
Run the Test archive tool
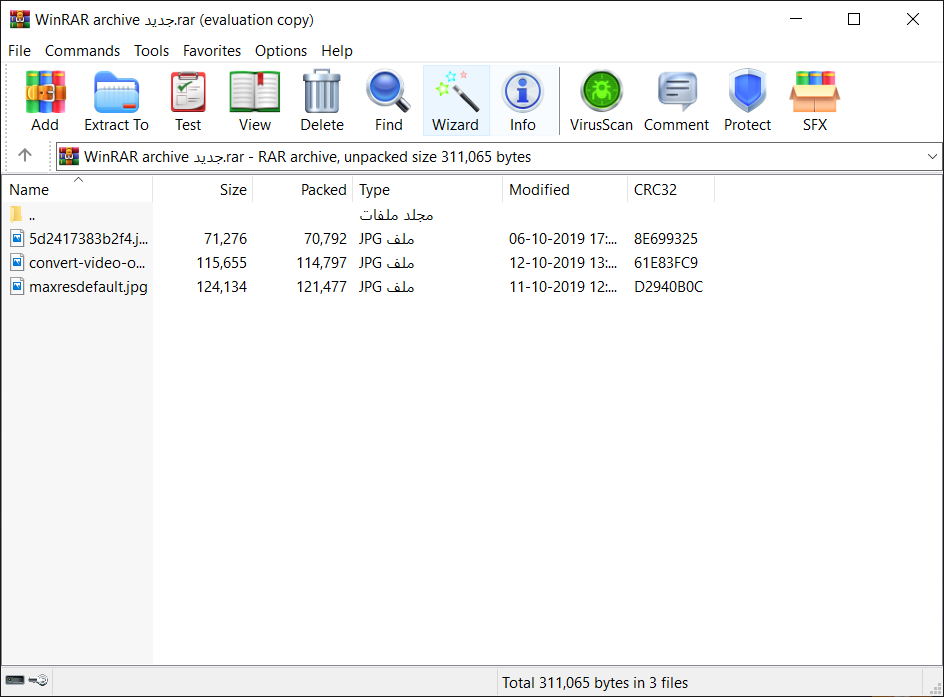click(188, 91)
